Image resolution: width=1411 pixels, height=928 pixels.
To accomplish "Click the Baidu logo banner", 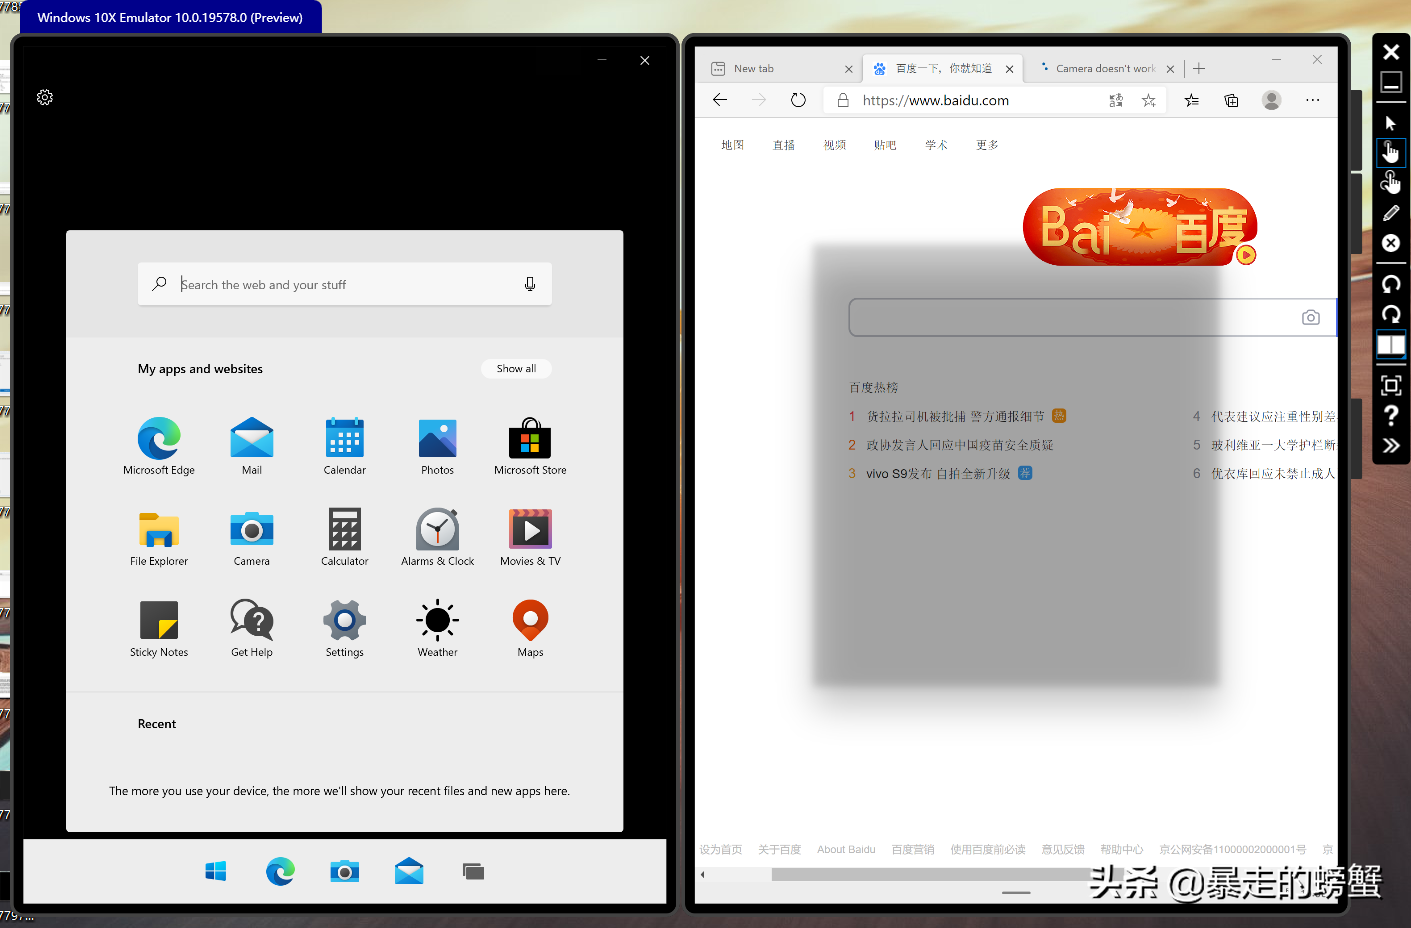I will (x=1139, y=227).
